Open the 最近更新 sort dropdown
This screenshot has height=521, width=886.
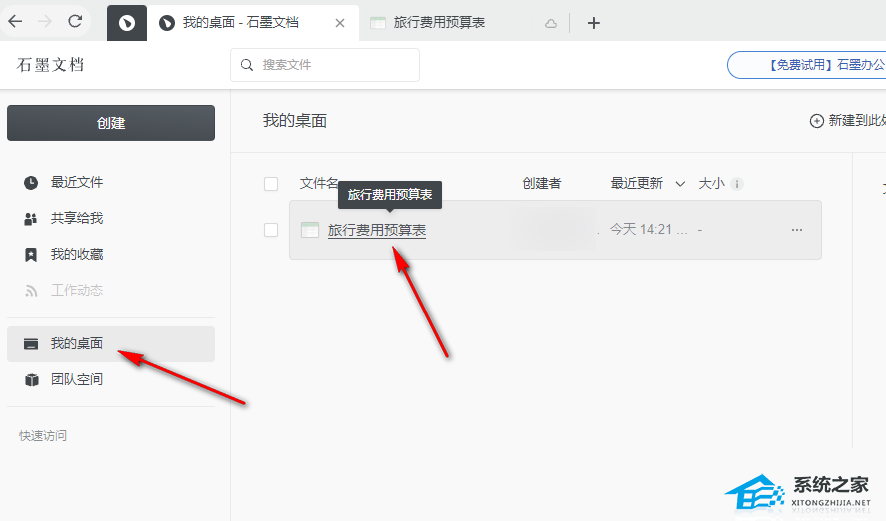coord(648,183)
